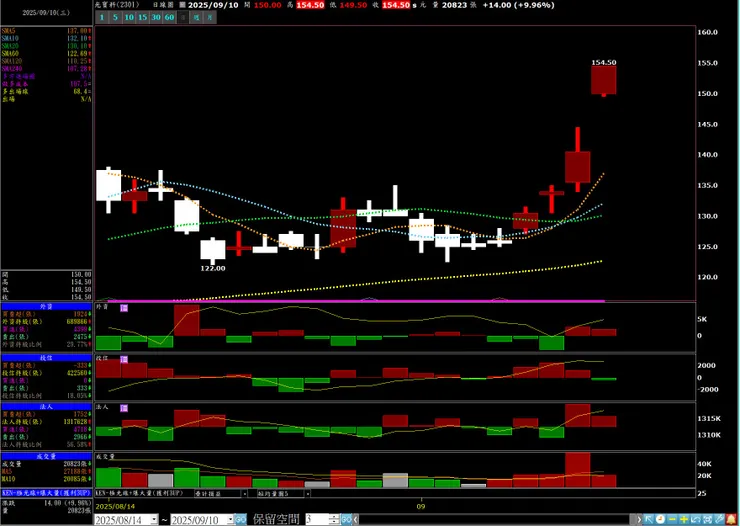The height and width of the screenshot is (526, 740).
Task: Open the start date 2025/08/14 dropdown
Action: click(154, 519)
